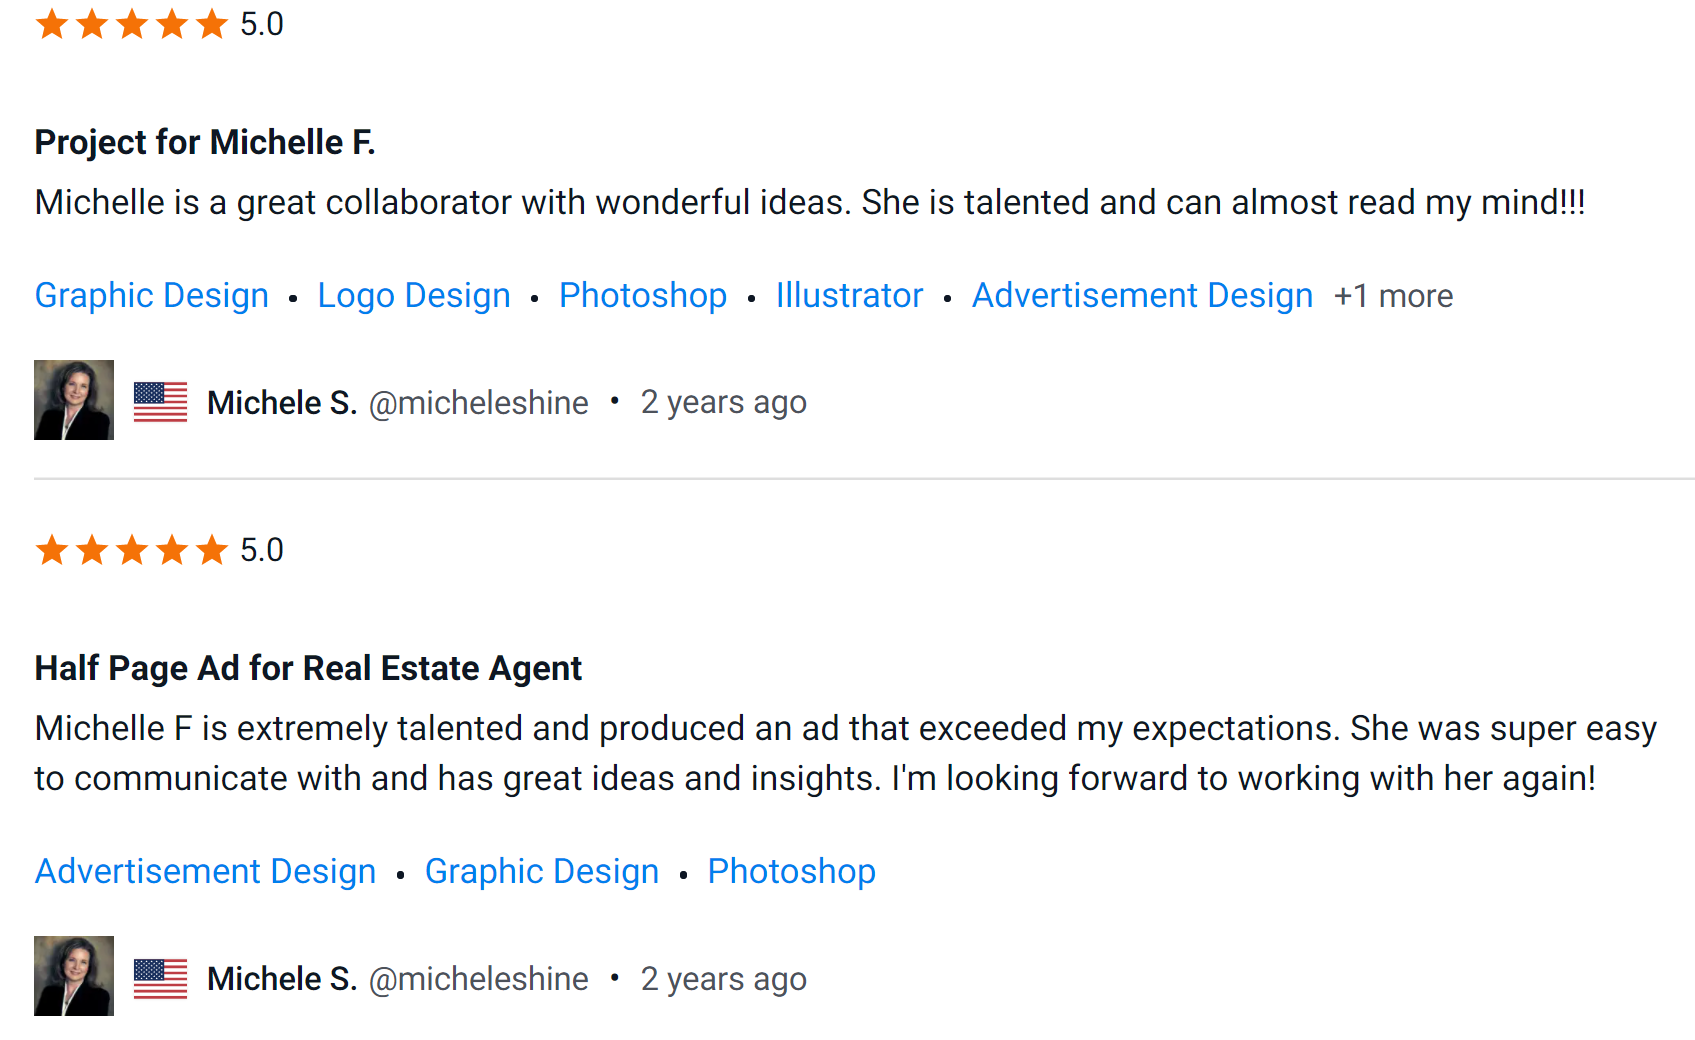
Task: Click the US flag in first review
Action: 160,402
